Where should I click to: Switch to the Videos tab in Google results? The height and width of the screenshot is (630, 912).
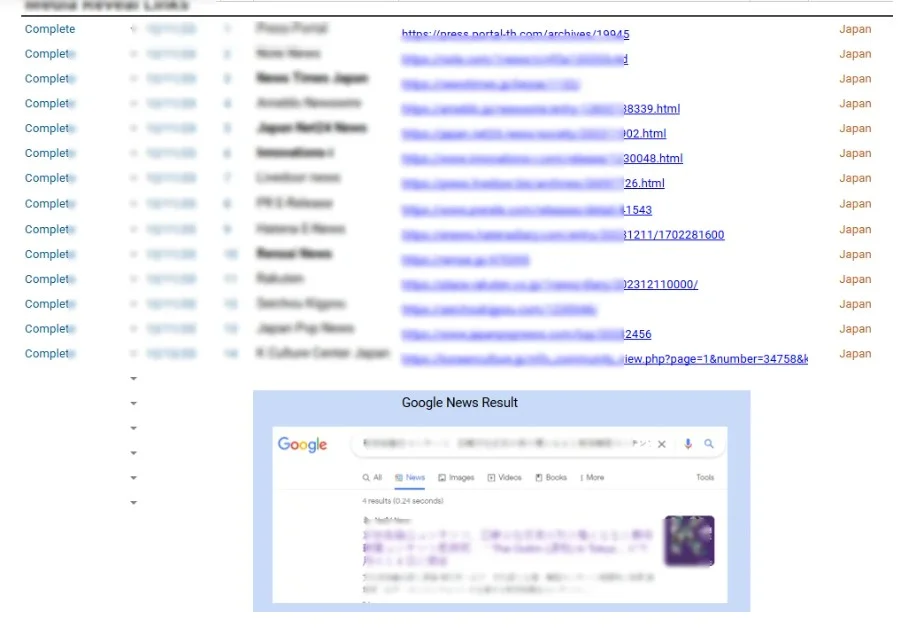tap(504, 478)
